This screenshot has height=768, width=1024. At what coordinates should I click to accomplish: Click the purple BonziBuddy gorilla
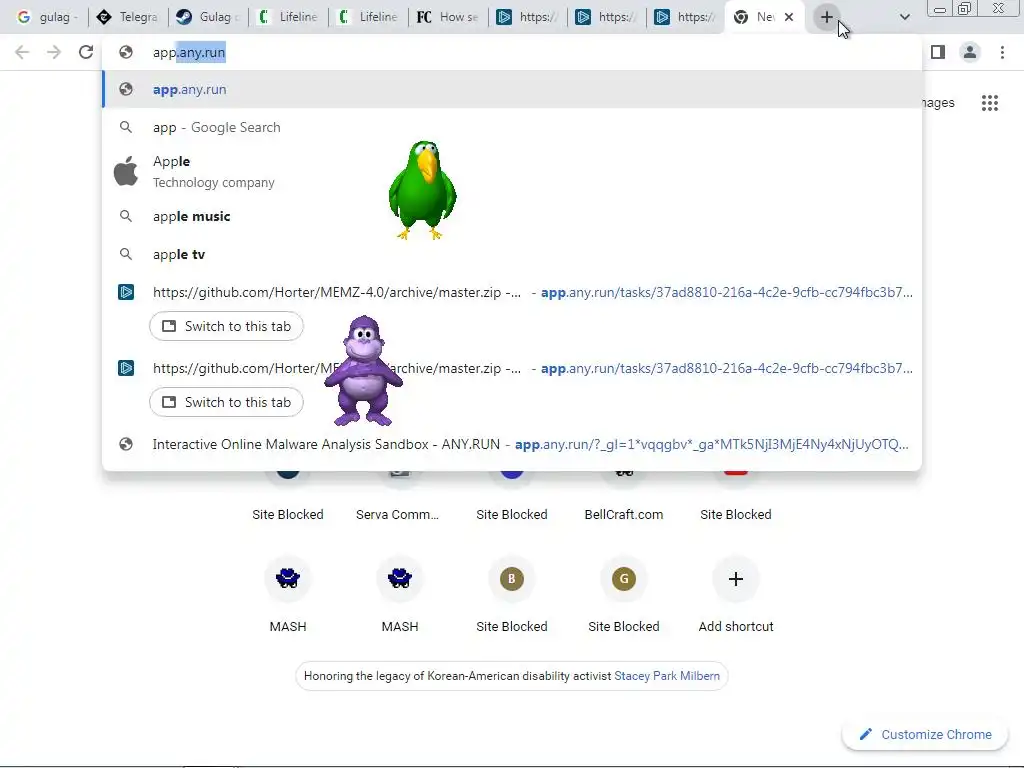pos(363,371)
